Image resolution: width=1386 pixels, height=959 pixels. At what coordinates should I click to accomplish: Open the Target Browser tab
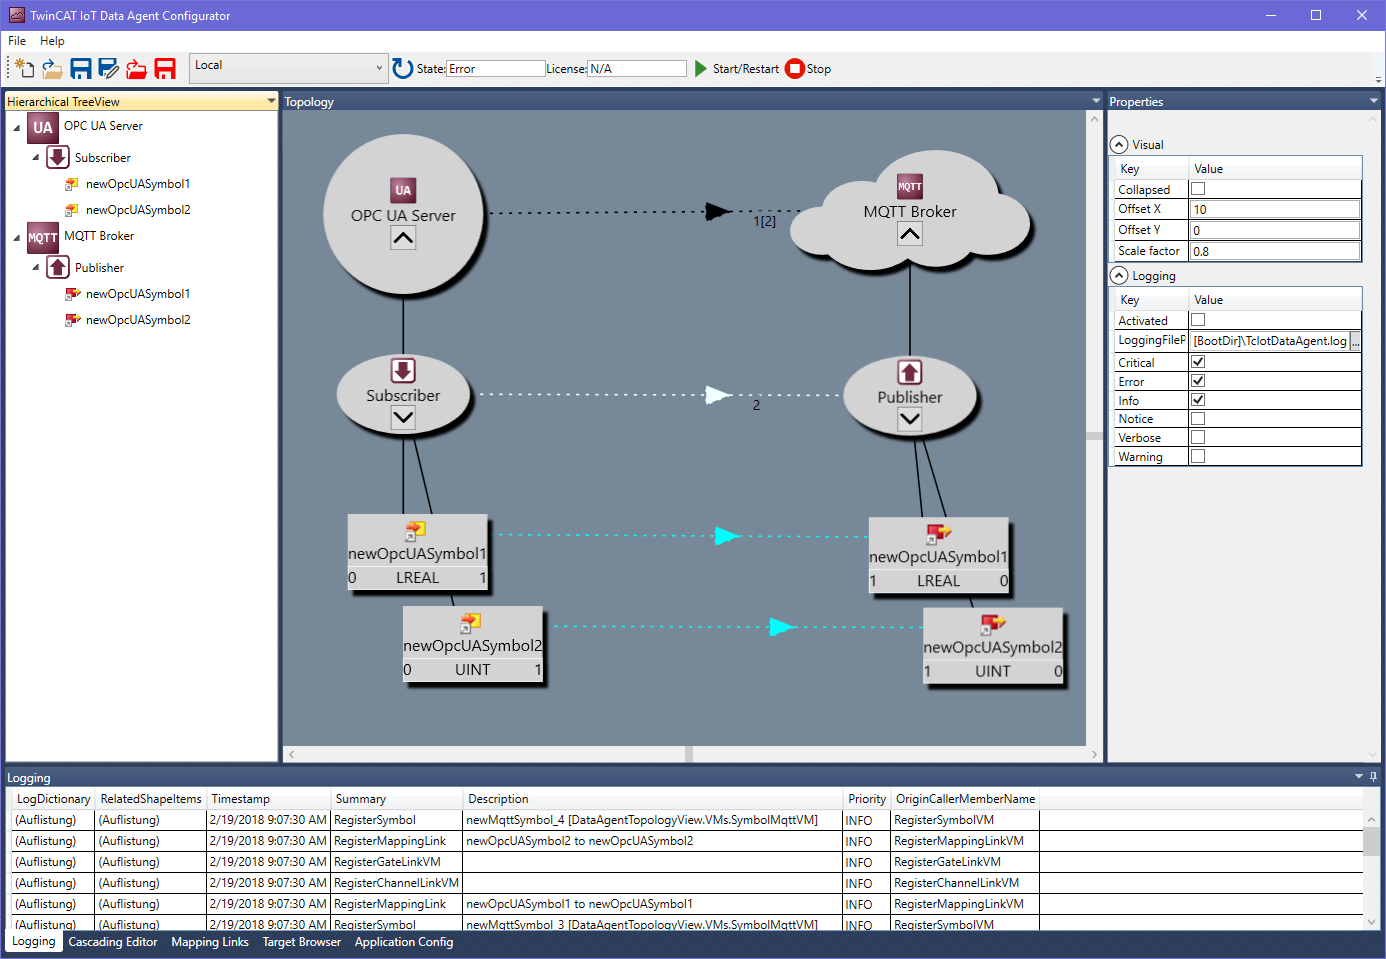pos(302,942)
